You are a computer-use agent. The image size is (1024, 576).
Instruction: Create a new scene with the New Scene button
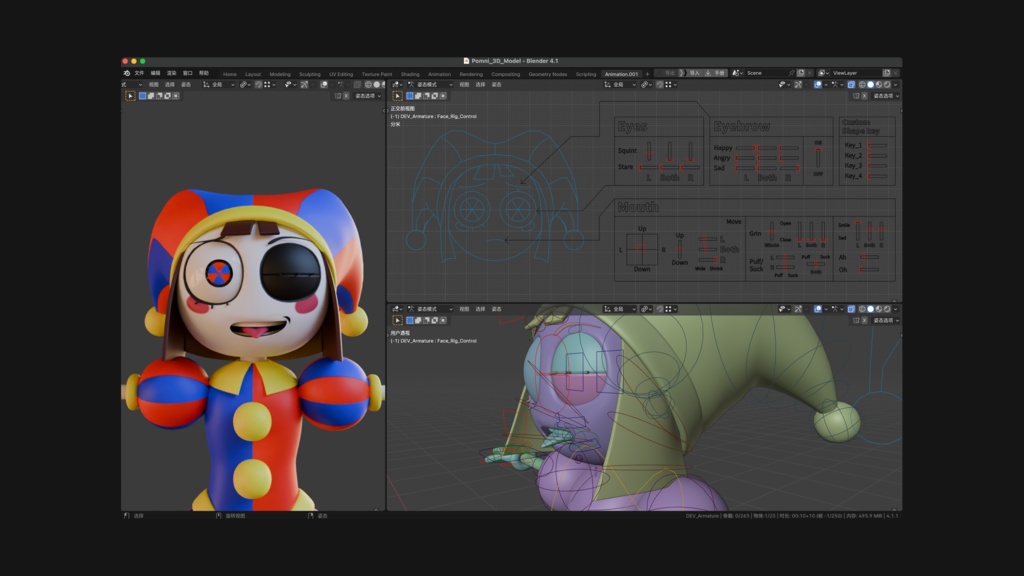click(x=801, y=73)
